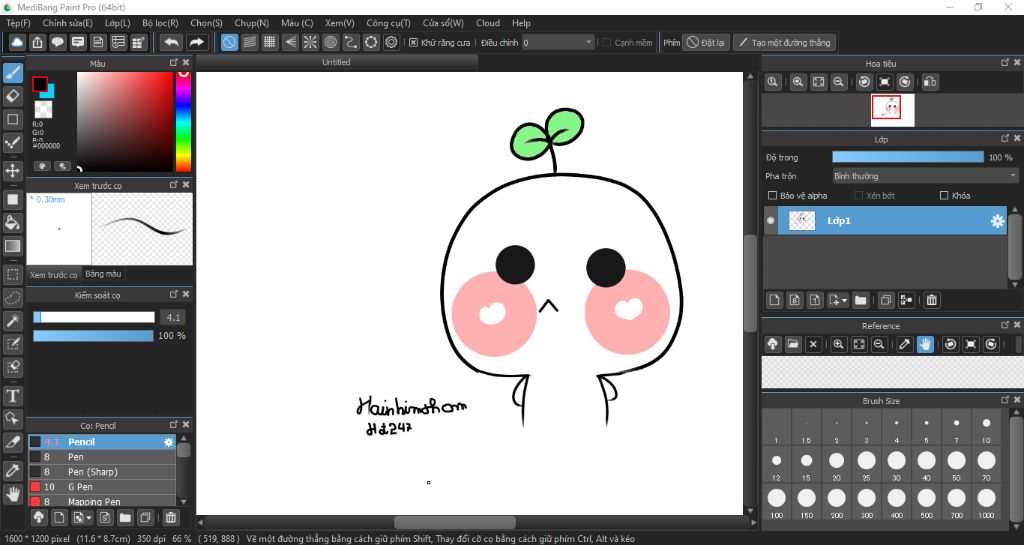Click the rainbow hue slider strip
The image size is (1024, 545).
coord(184,122)
